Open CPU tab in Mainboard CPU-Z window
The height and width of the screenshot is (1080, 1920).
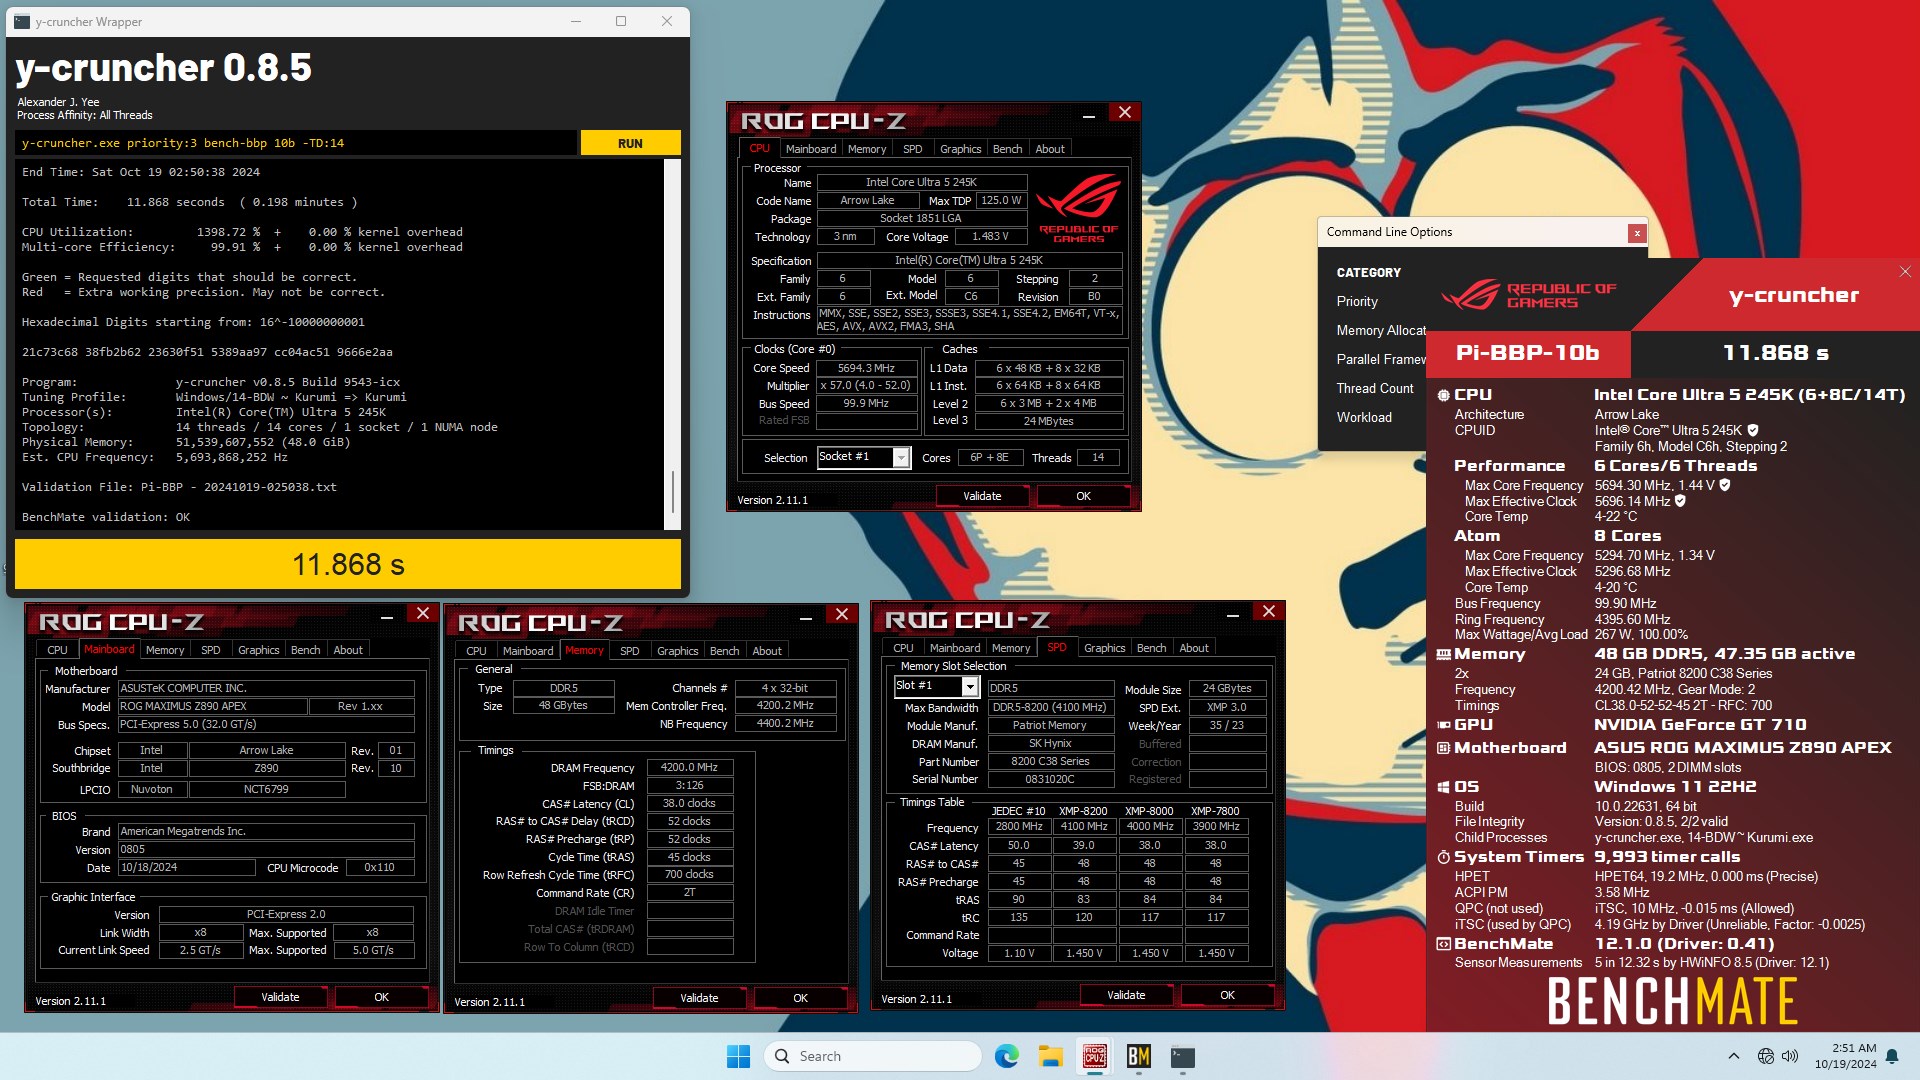[x=58, y=650]
